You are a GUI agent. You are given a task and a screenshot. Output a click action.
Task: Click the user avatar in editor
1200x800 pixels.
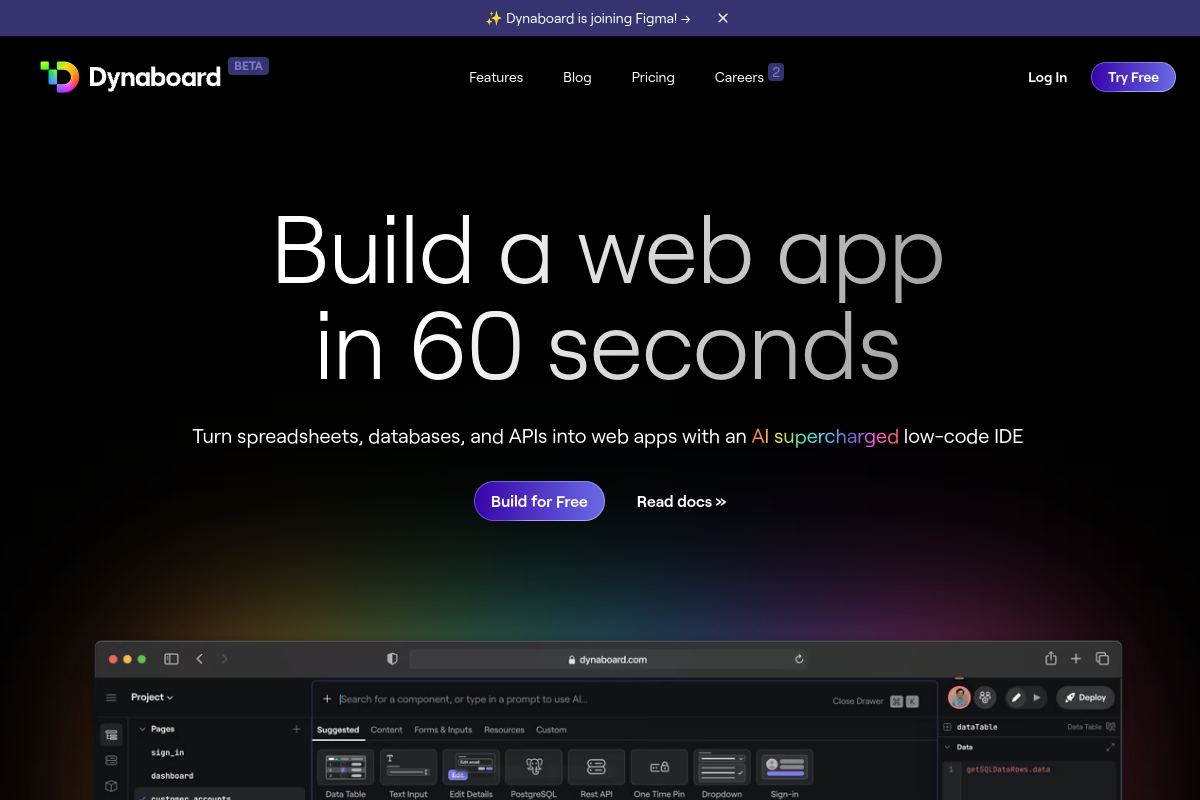[x=959, y=697]
